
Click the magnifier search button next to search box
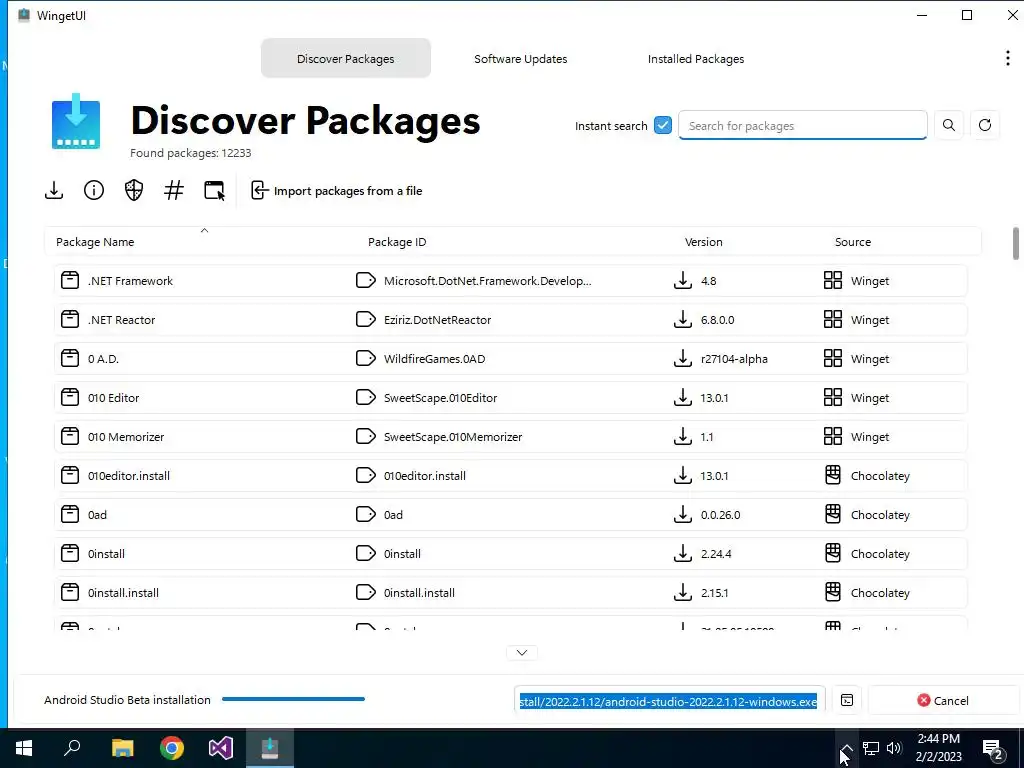coord(949,125)
